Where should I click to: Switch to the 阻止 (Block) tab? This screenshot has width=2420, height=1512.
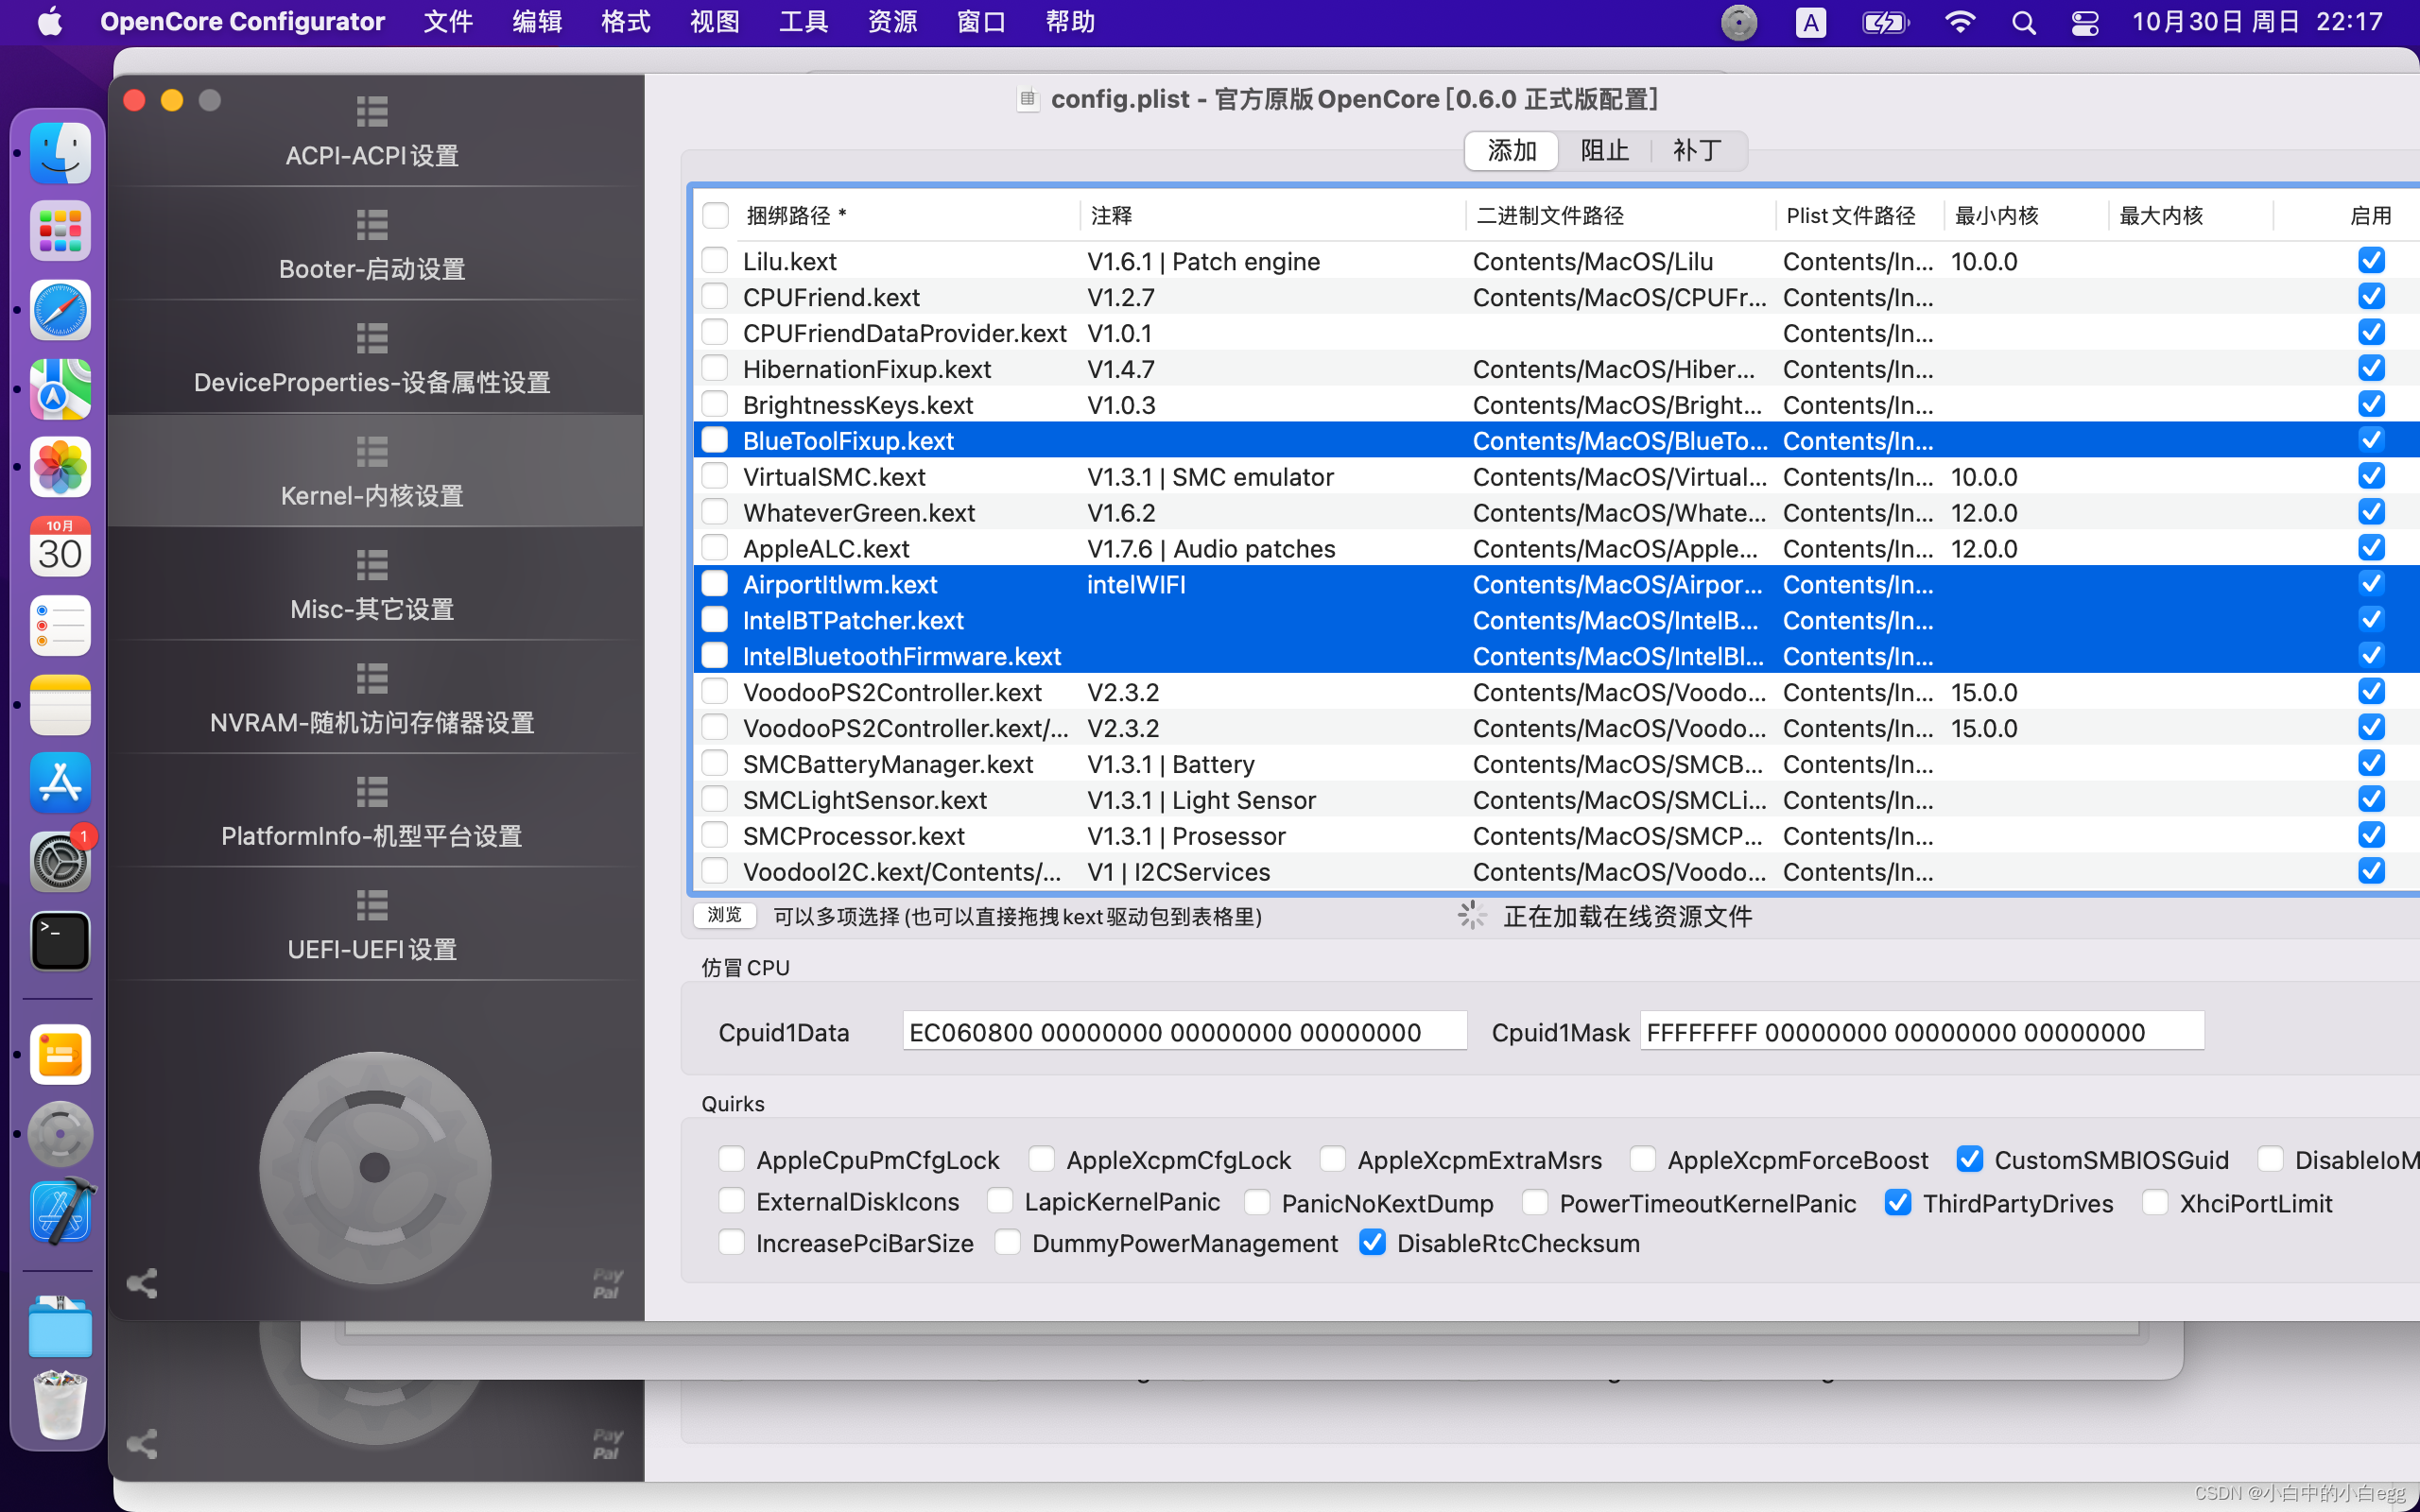tap(1604, 151)
